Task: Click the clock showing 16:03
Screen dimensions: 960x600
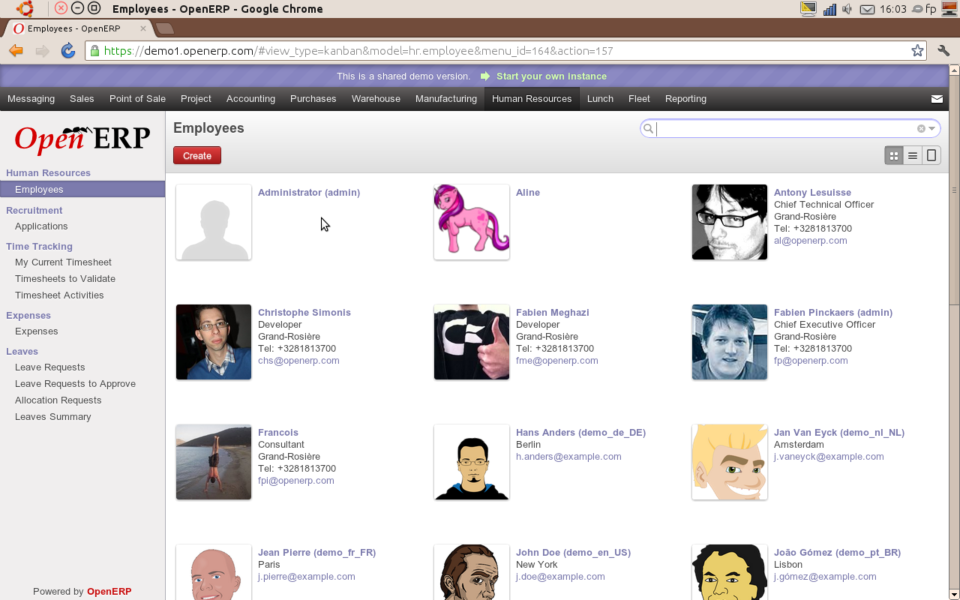Action: (893, 9)
